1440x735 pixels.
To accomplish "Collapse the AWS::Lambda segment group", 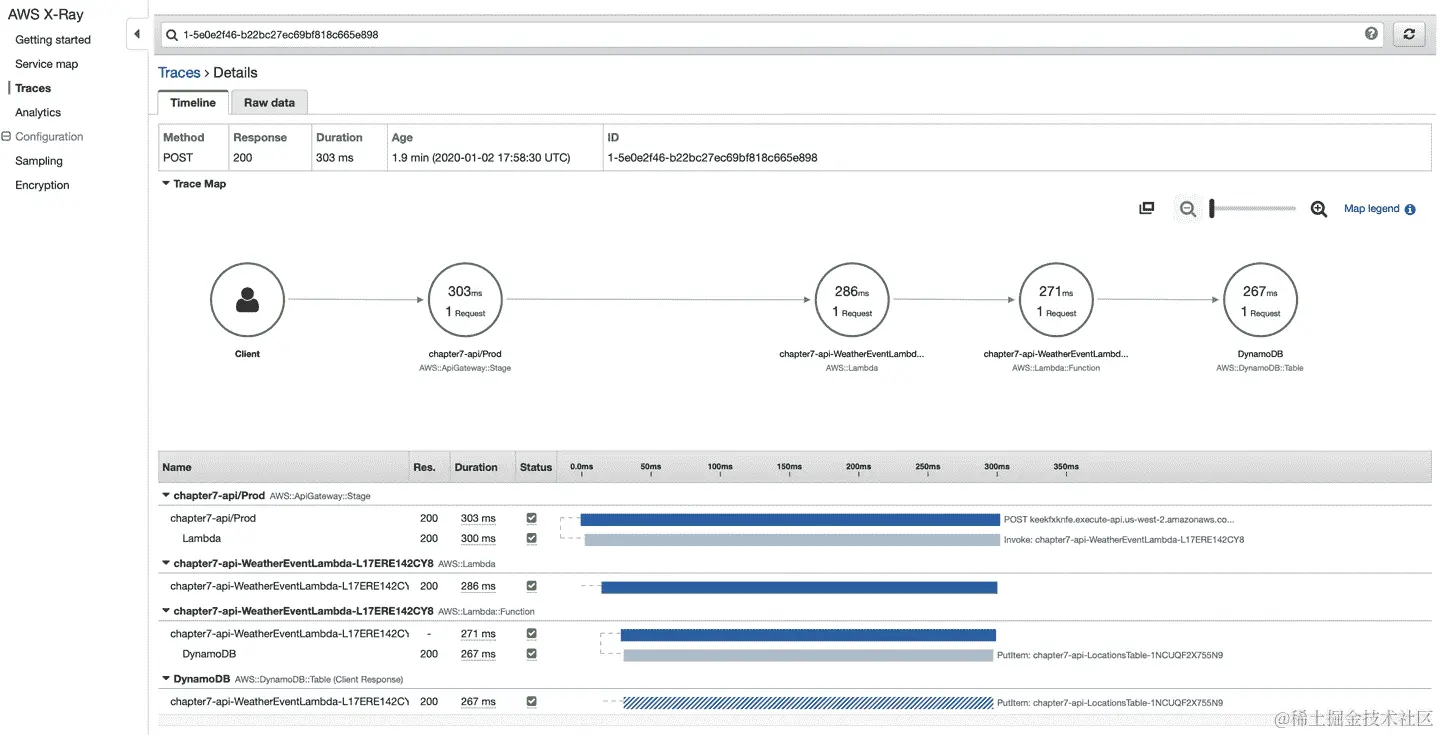I will click(166, 563).
